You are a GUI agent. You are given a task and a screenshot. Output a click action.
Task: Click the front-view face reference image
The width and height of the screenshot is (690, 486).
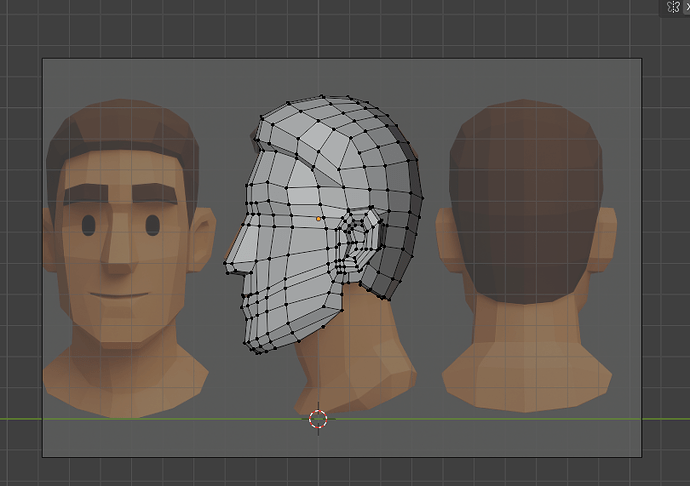coord(128,258)
